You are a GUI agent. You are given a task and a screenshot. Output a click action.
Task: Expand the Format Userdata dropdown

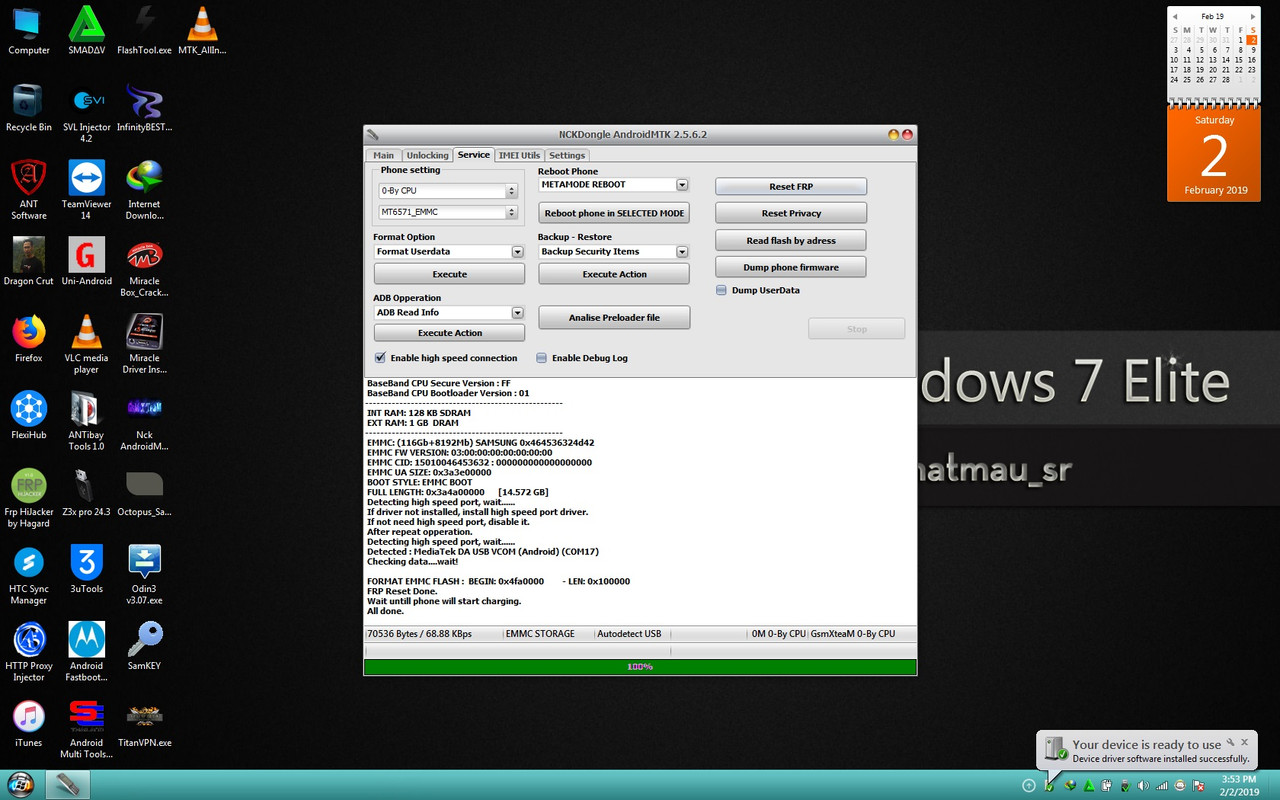517,252
